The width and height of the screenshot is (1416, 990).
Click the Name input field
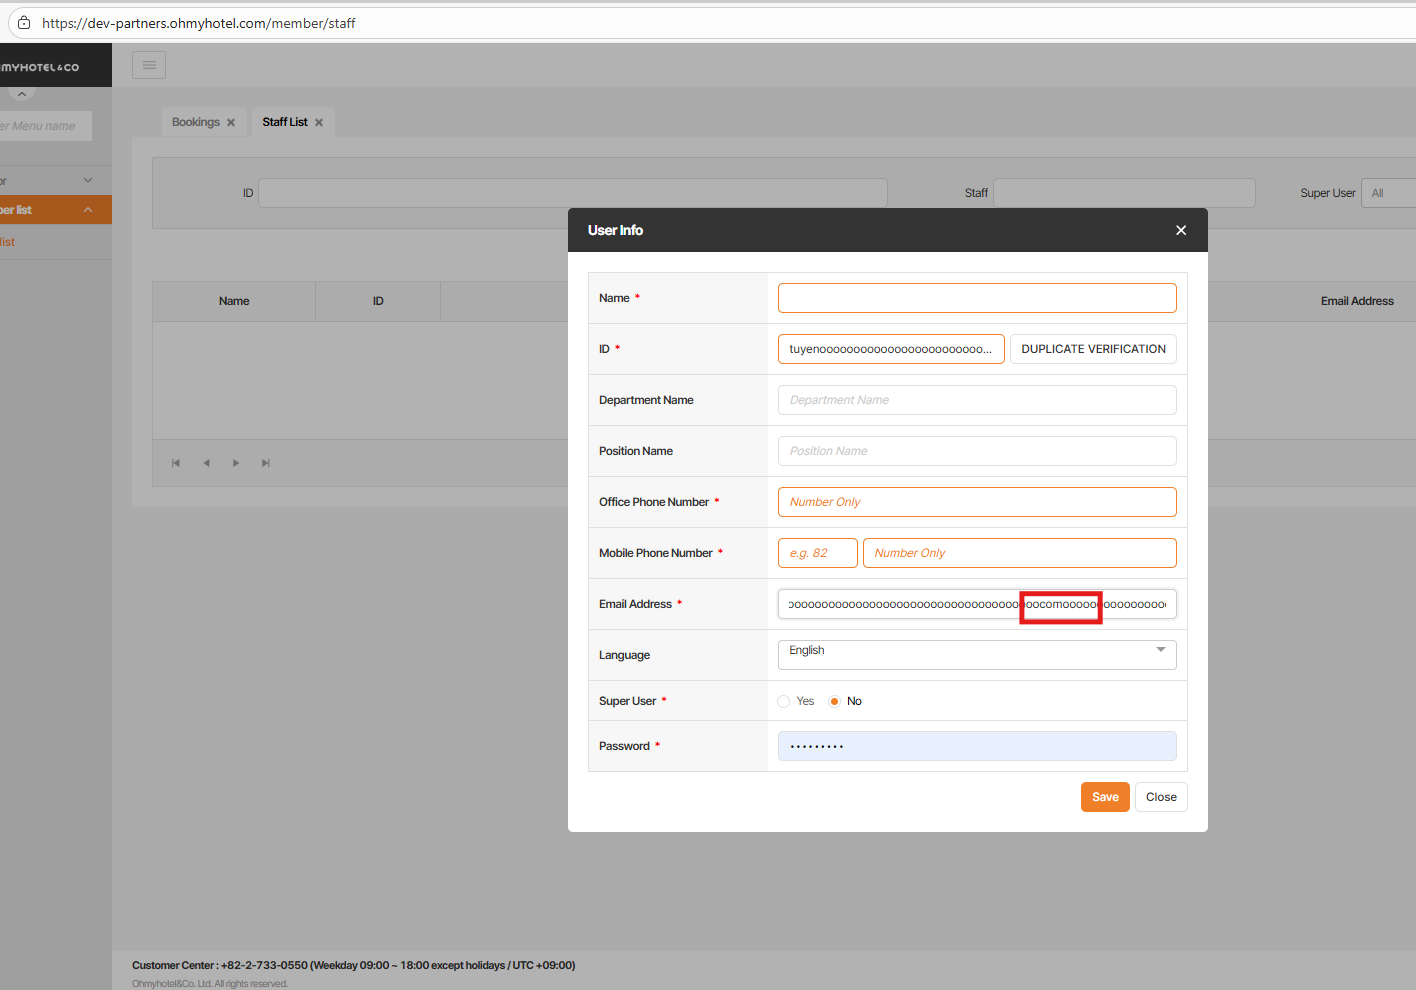[977, 298]
